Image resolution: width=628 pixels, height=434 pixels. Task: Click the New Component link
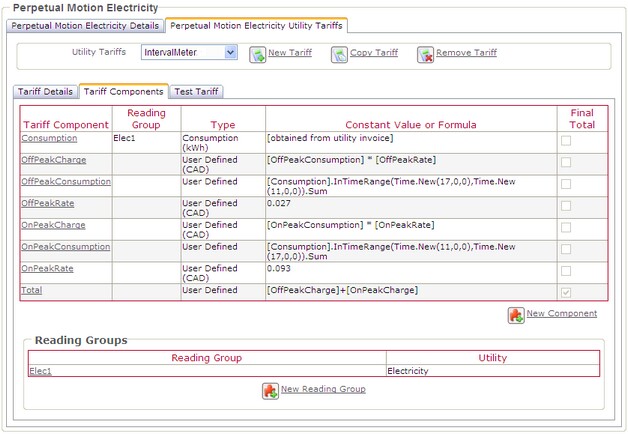pyautogui.click(x=562, y=313)
